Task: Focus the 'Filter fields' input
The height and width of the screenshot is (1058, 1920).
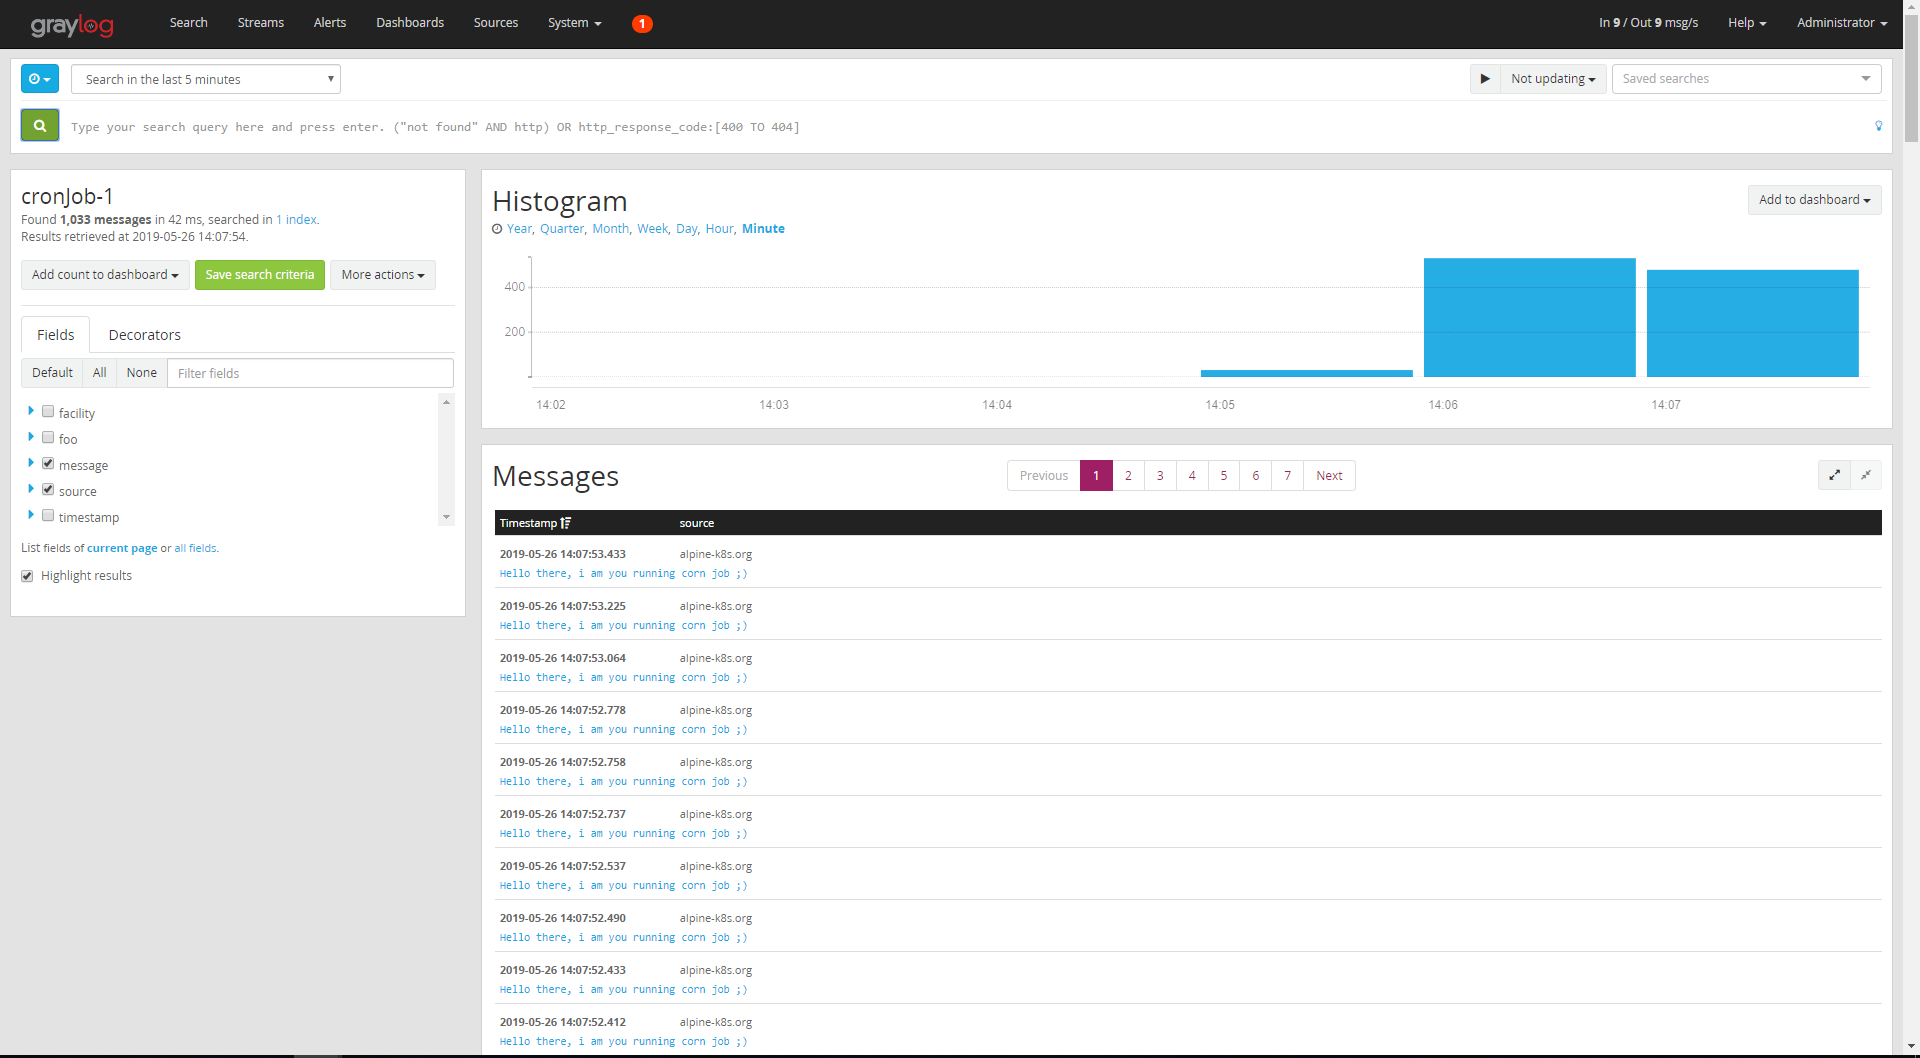Action: click(x=310, y=373)
